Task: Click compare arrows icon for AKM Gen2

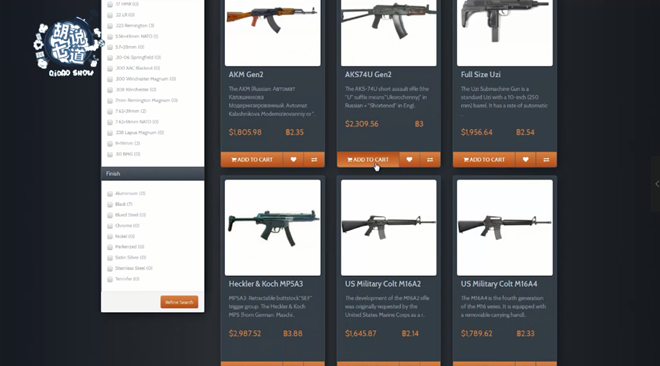Action: 314,159
